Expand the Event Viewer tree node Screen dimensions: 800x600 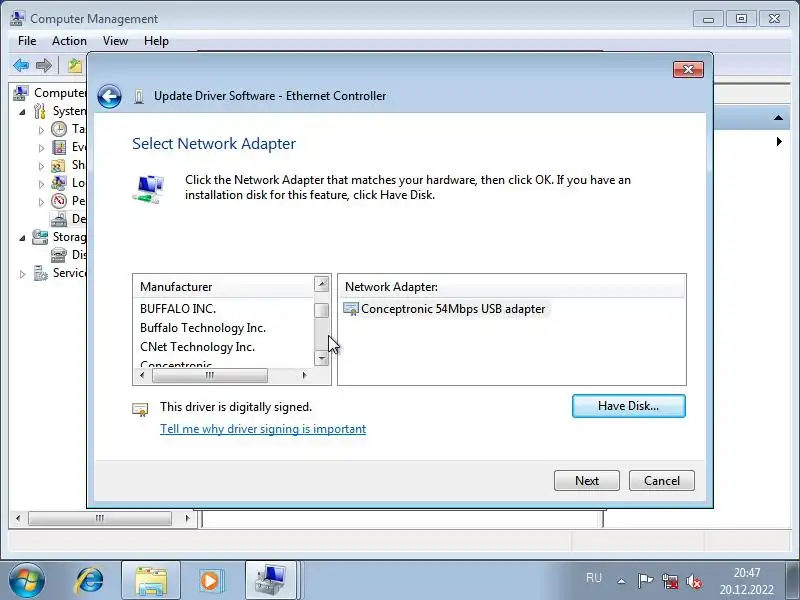[41, 148]
